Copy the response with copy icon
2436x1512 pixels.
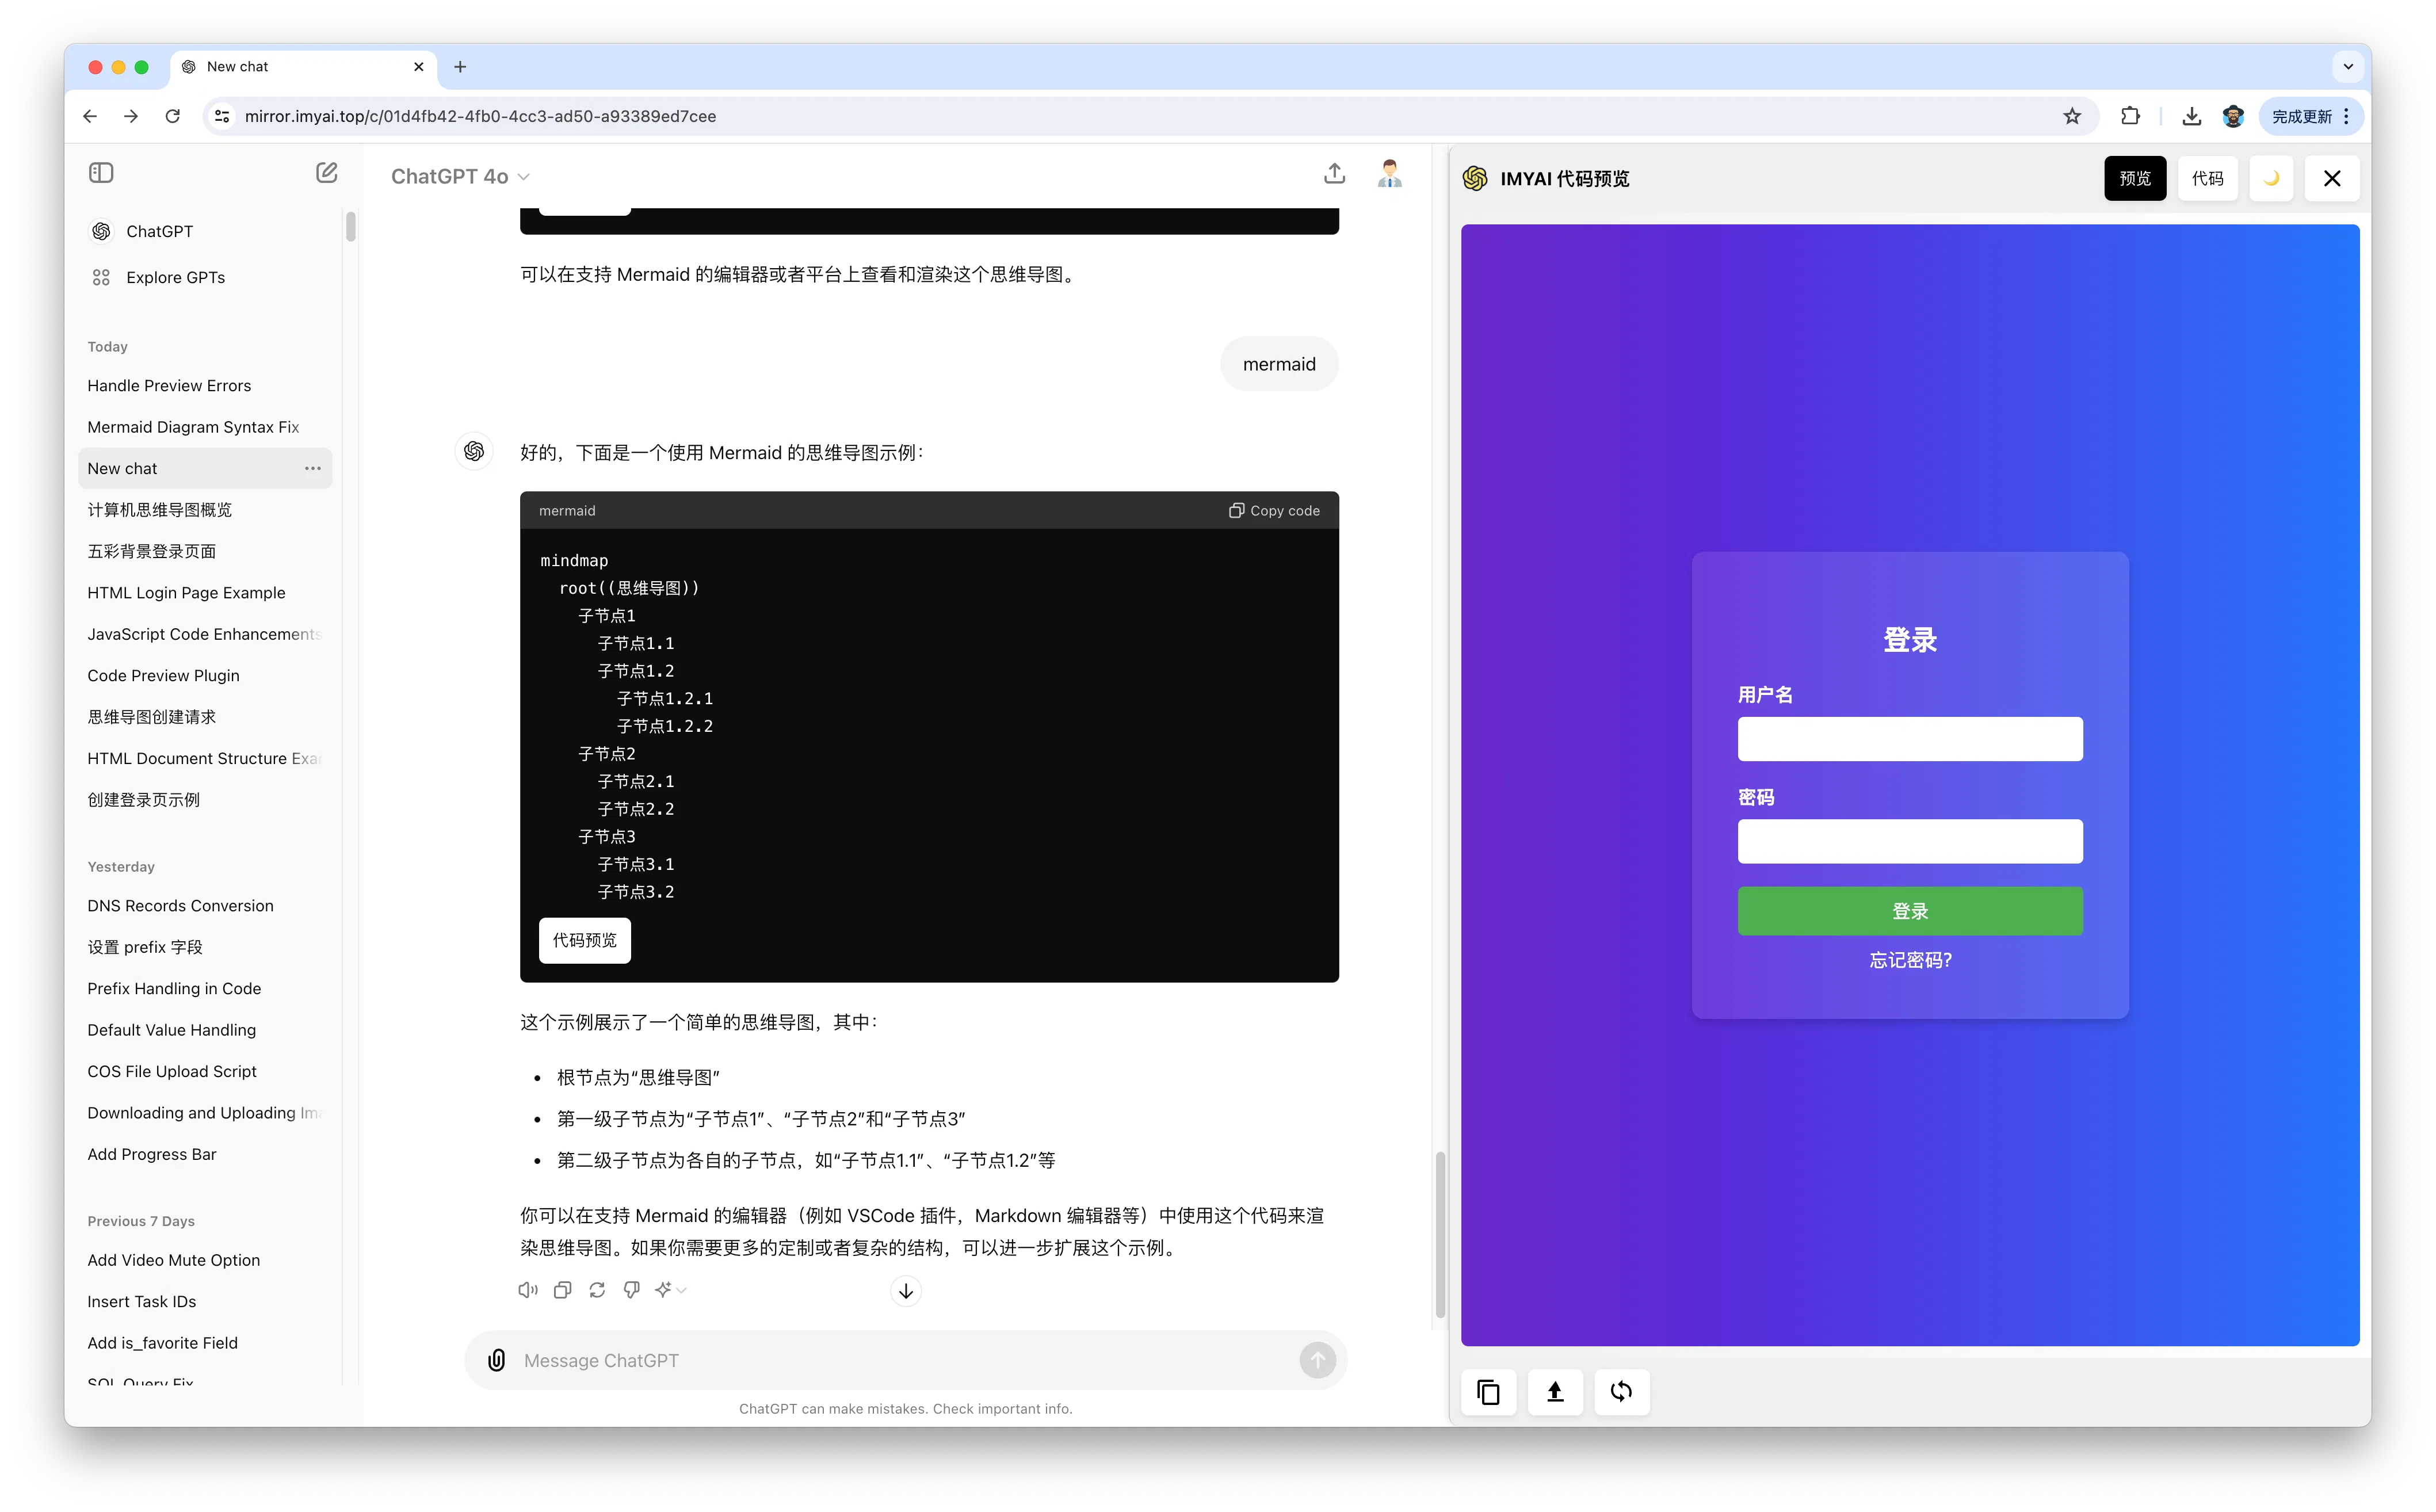pos(562,1290)
